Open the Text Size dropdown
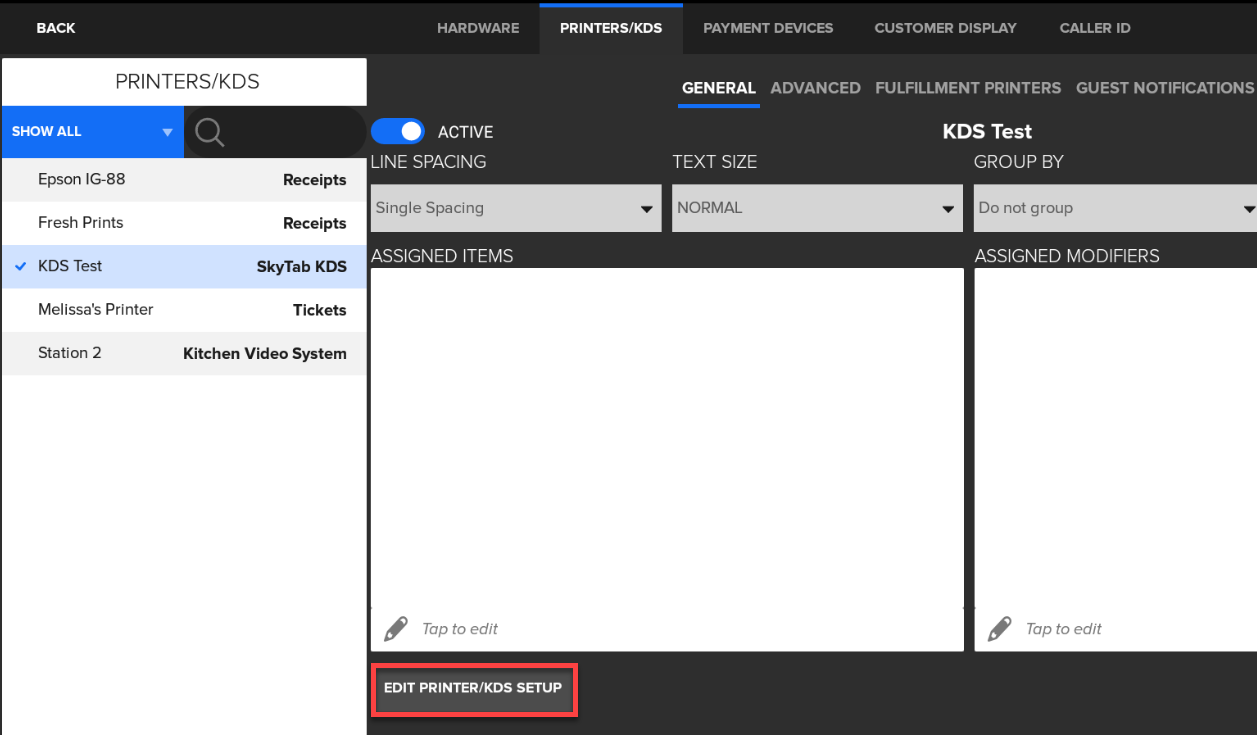 [816, 208]
